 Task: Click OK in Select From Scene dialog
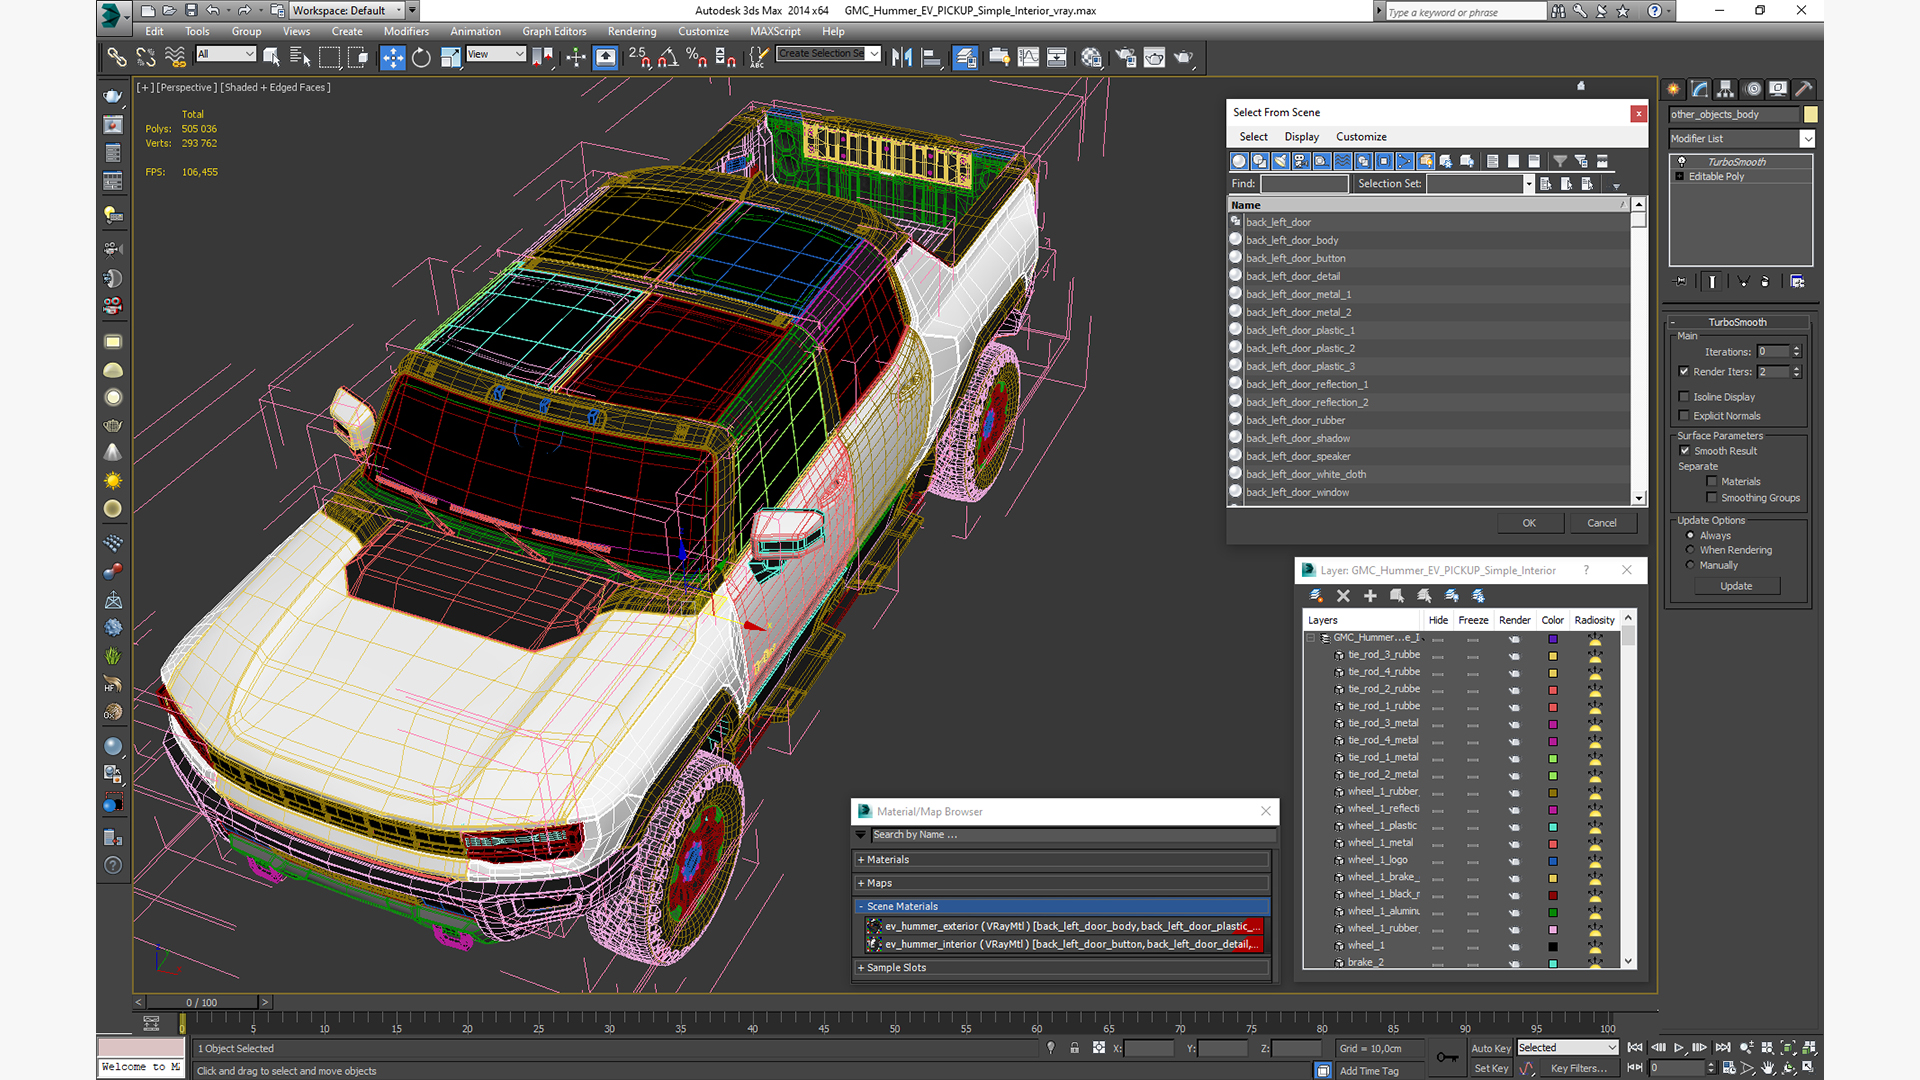1529,523
